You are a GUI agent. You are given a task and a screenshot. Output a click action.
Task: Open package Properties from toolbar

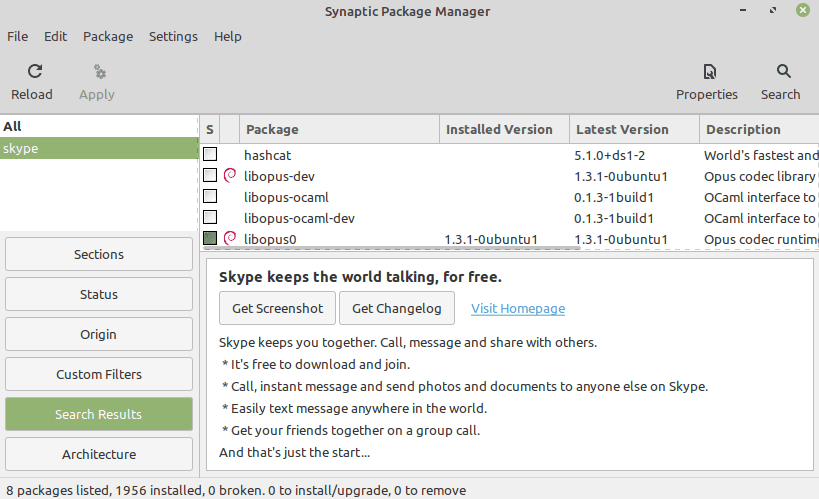click(706, 72)
